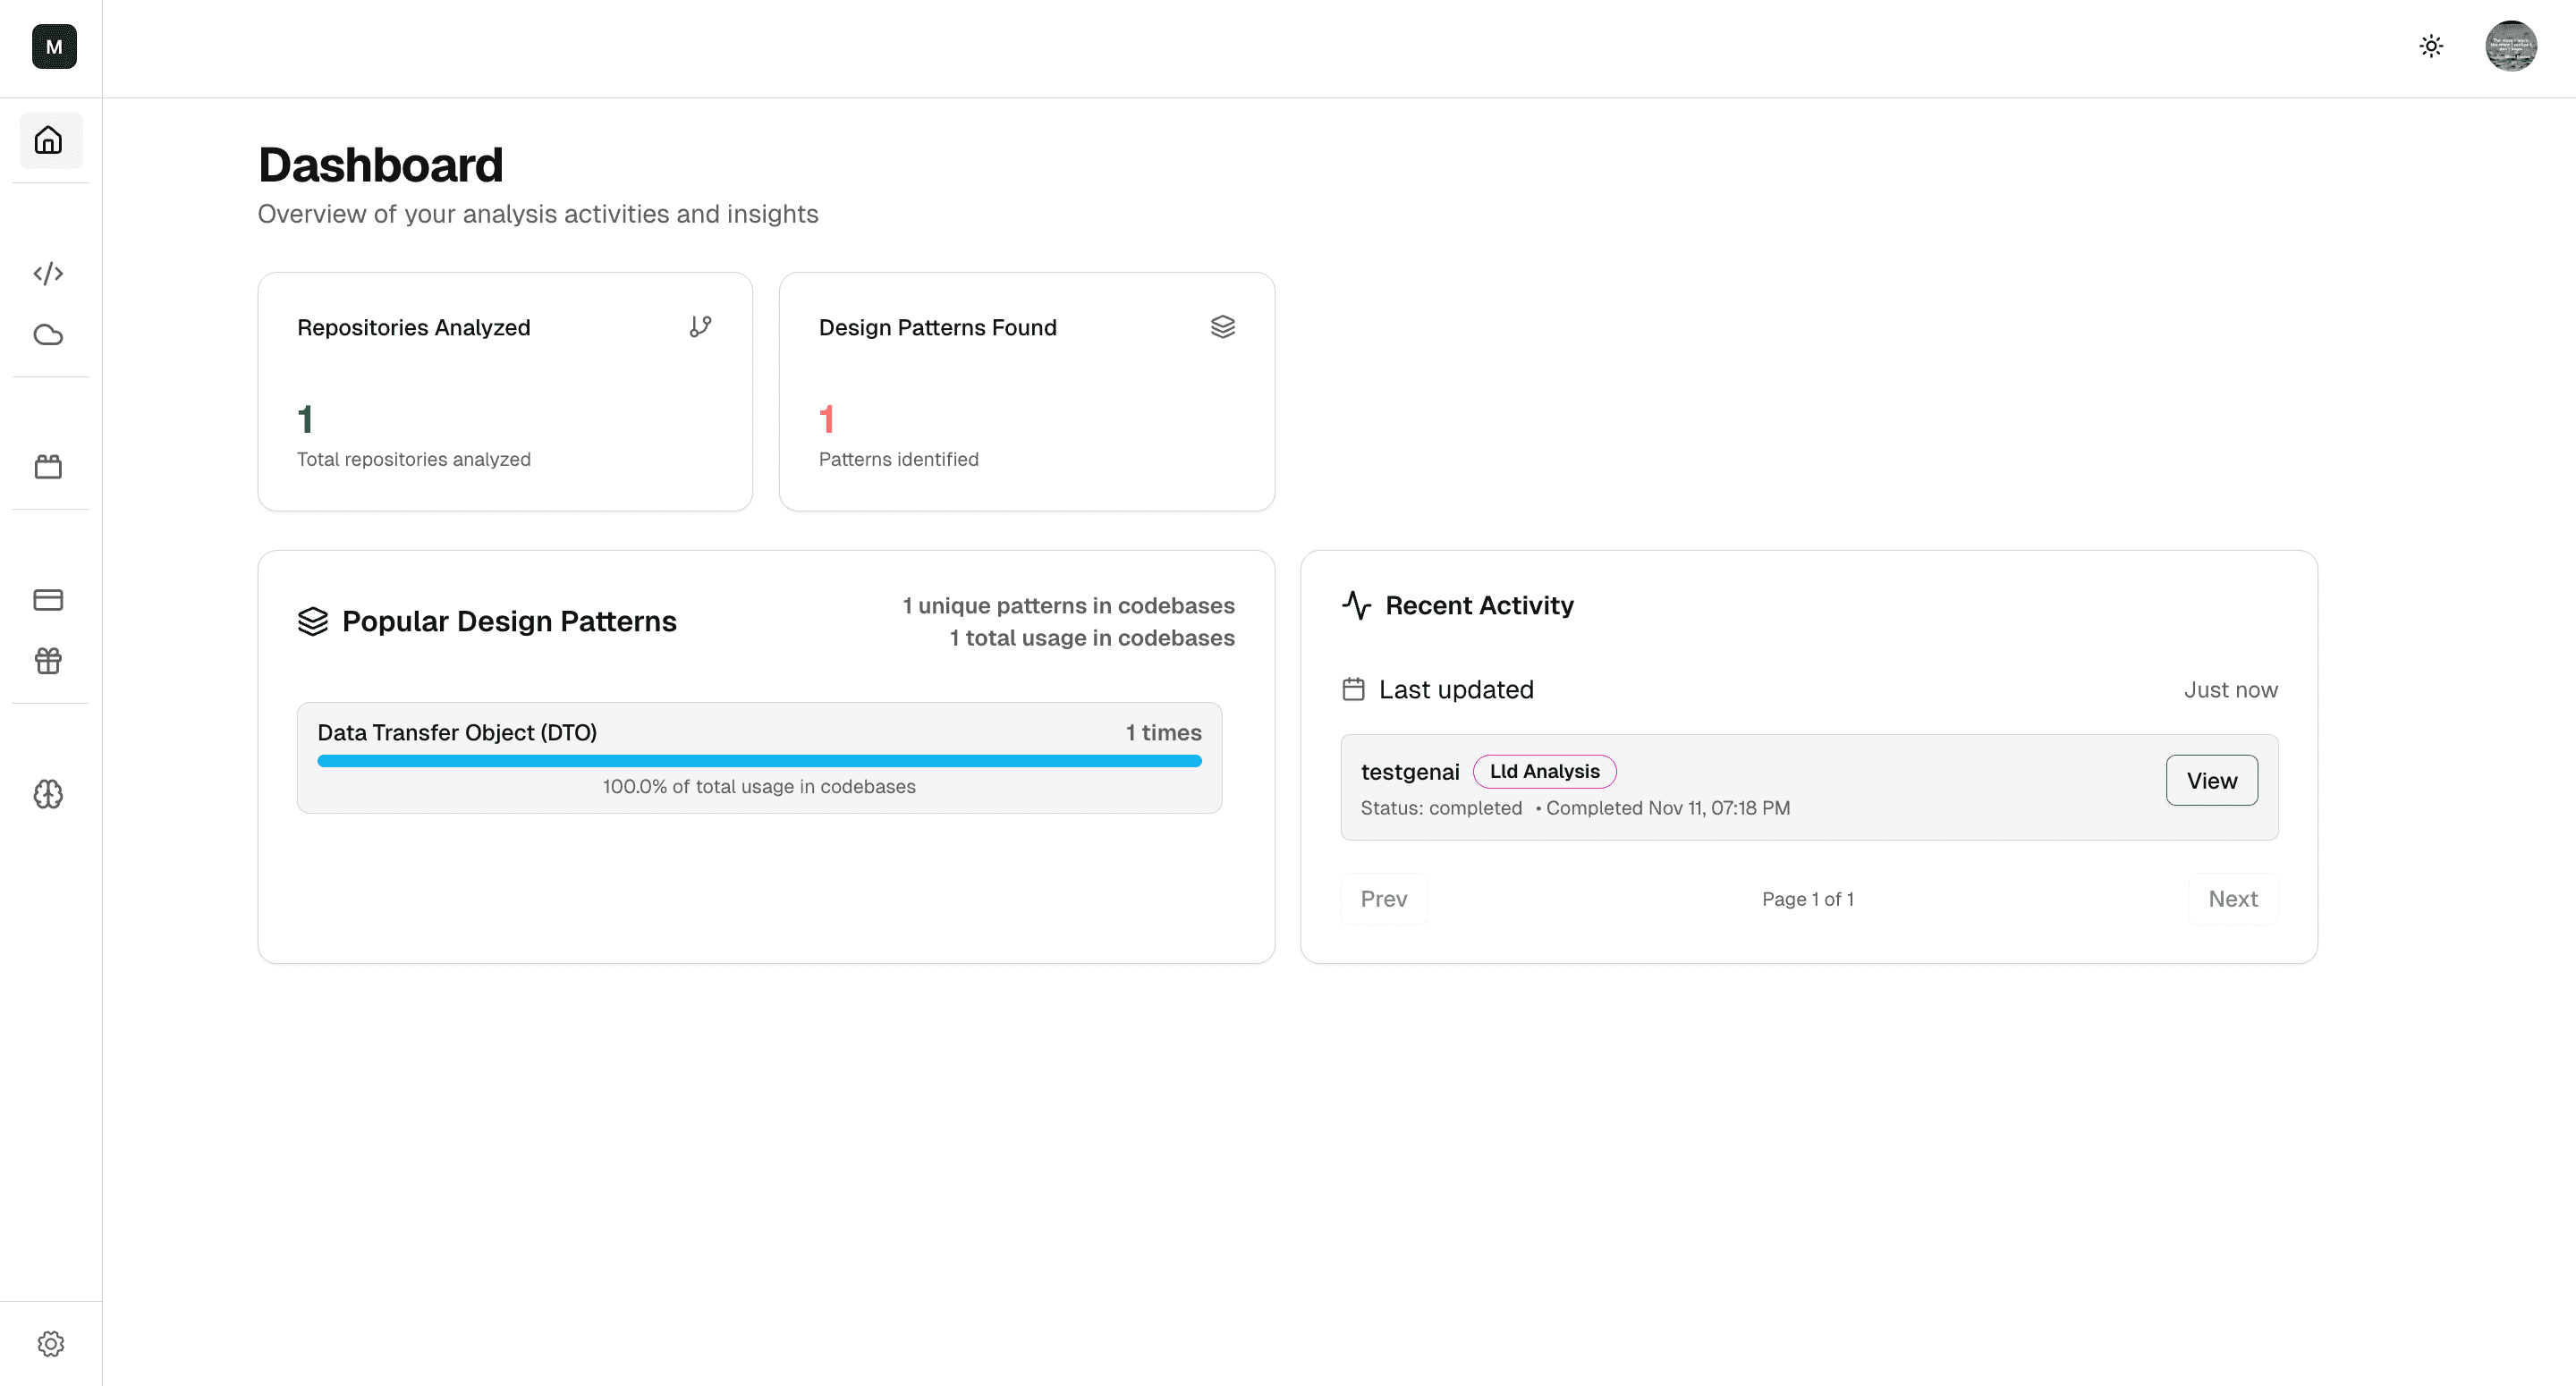Click the layers icon on patterns card
Screen dimensions: 2576x1386
click(x=1222, y=327)
